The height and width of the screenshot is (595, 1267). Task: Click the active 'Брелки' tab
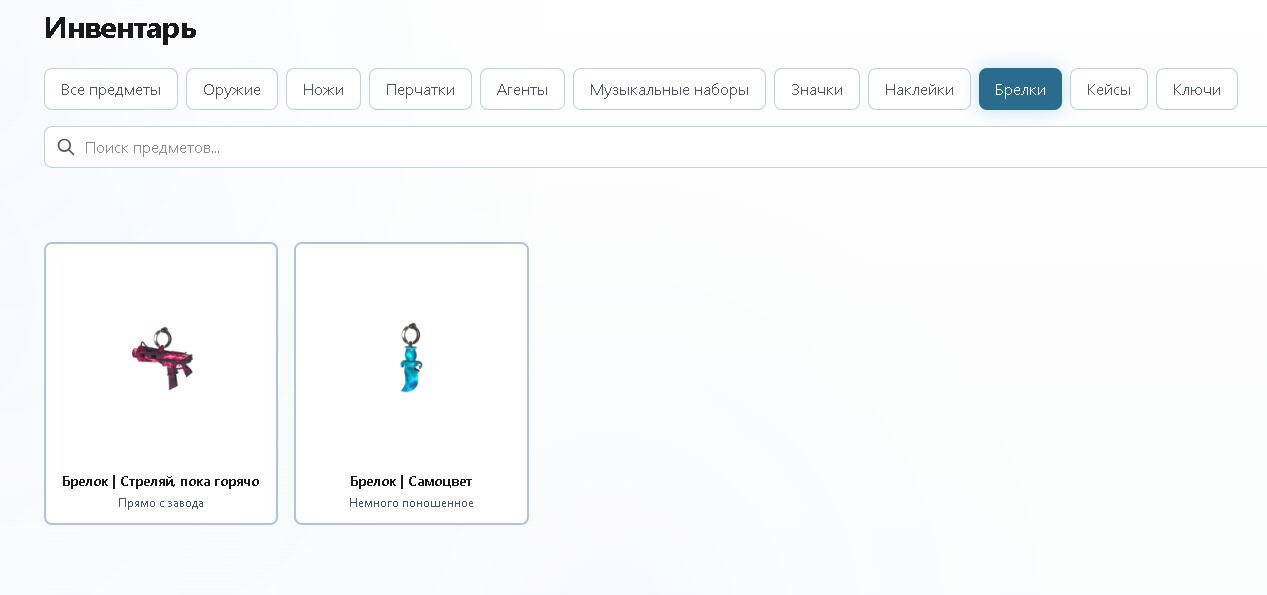point(1020,89)
